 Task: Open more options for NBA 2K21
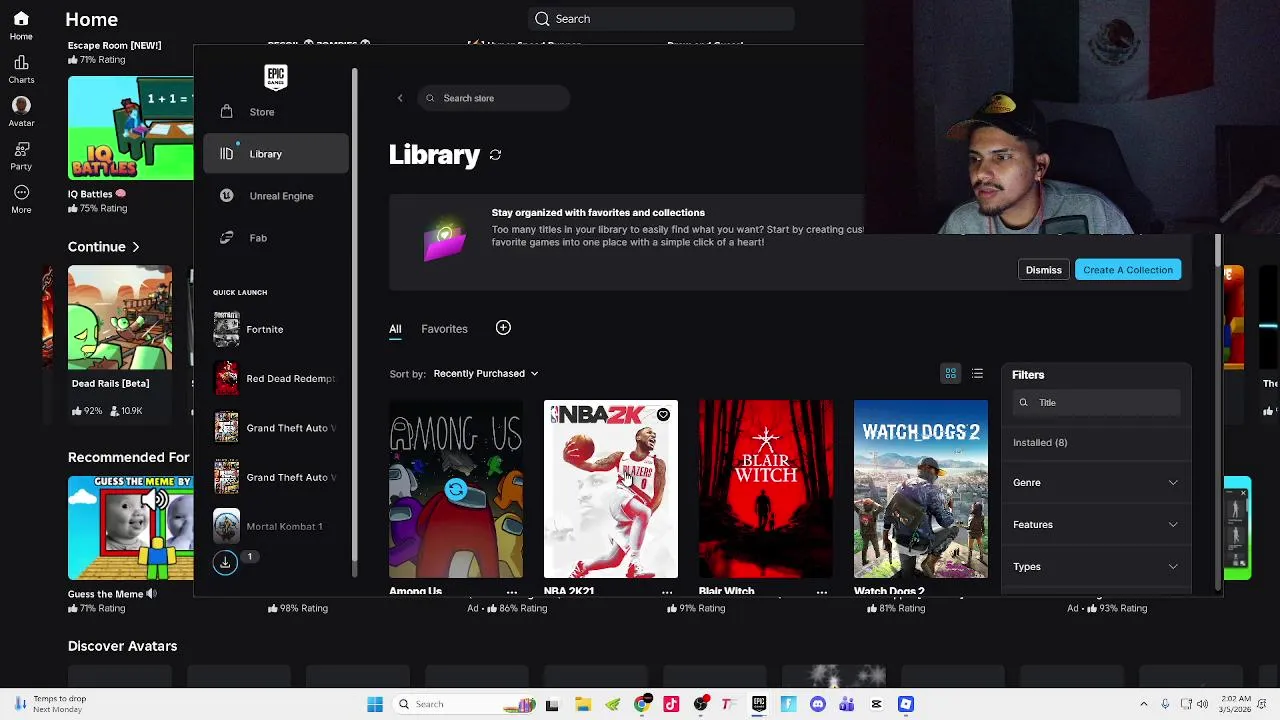[667, 592]
